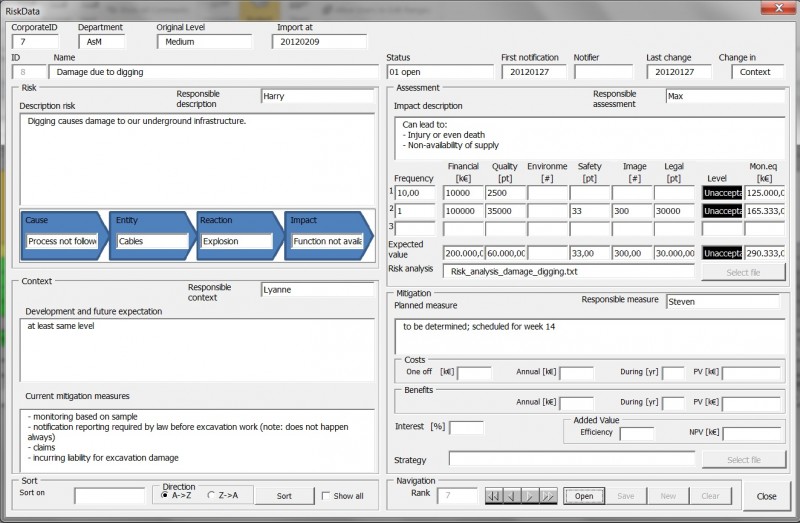Click the Sort on input field
Screen dimensions: 800x523
tap(109, 495)
